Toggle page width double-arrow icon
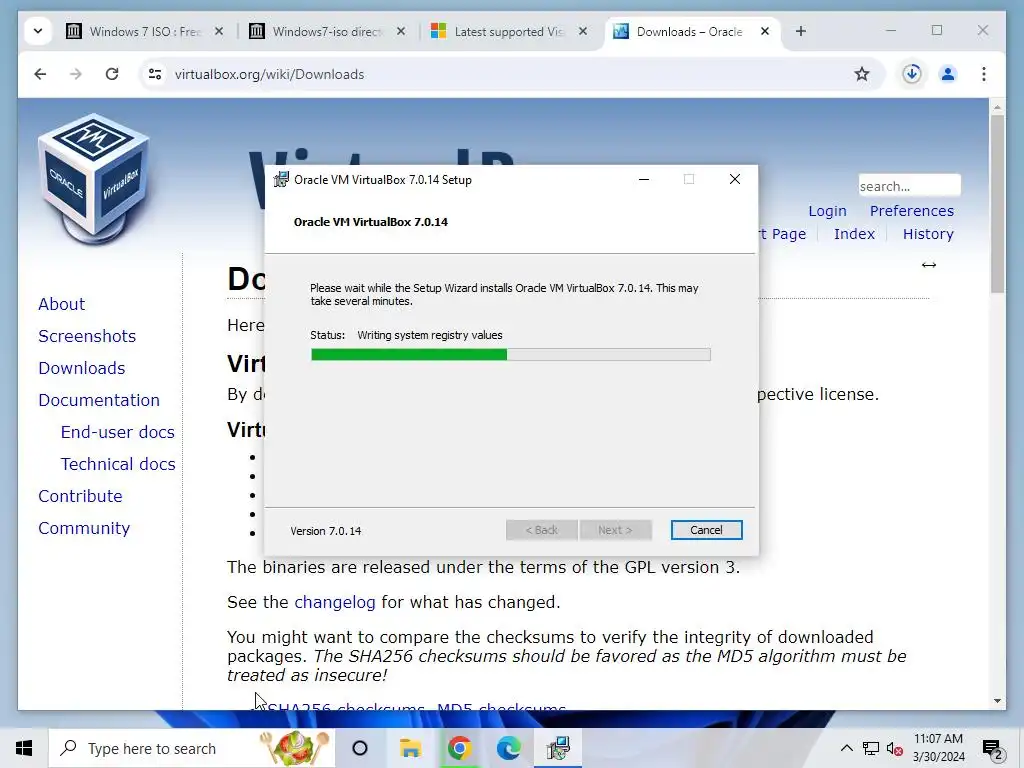The width and height of the screenshot is (1024, 768). coord(929,264)
